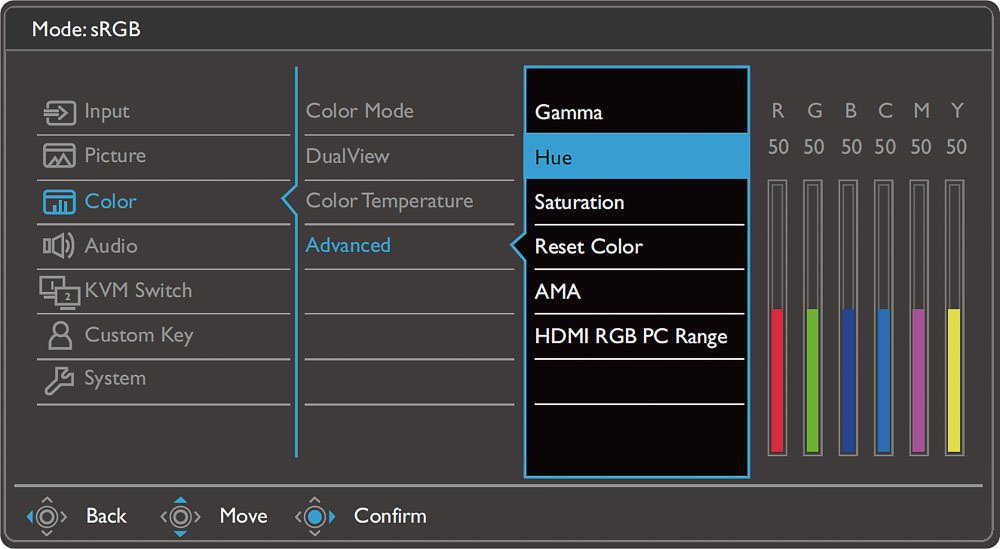Click the Move joystick icon
The image size is (1000, 549).
(180, 516)
